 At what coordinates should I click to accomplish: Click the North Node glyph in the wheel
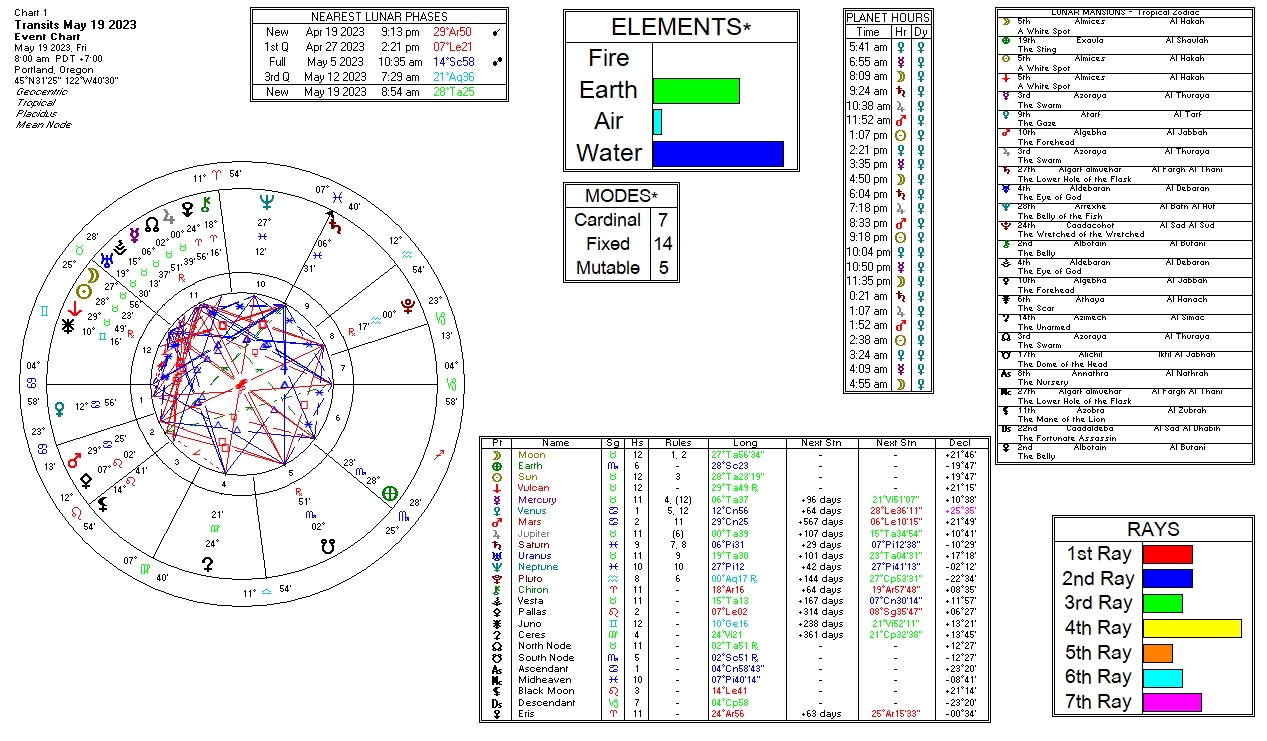(151, 222)
